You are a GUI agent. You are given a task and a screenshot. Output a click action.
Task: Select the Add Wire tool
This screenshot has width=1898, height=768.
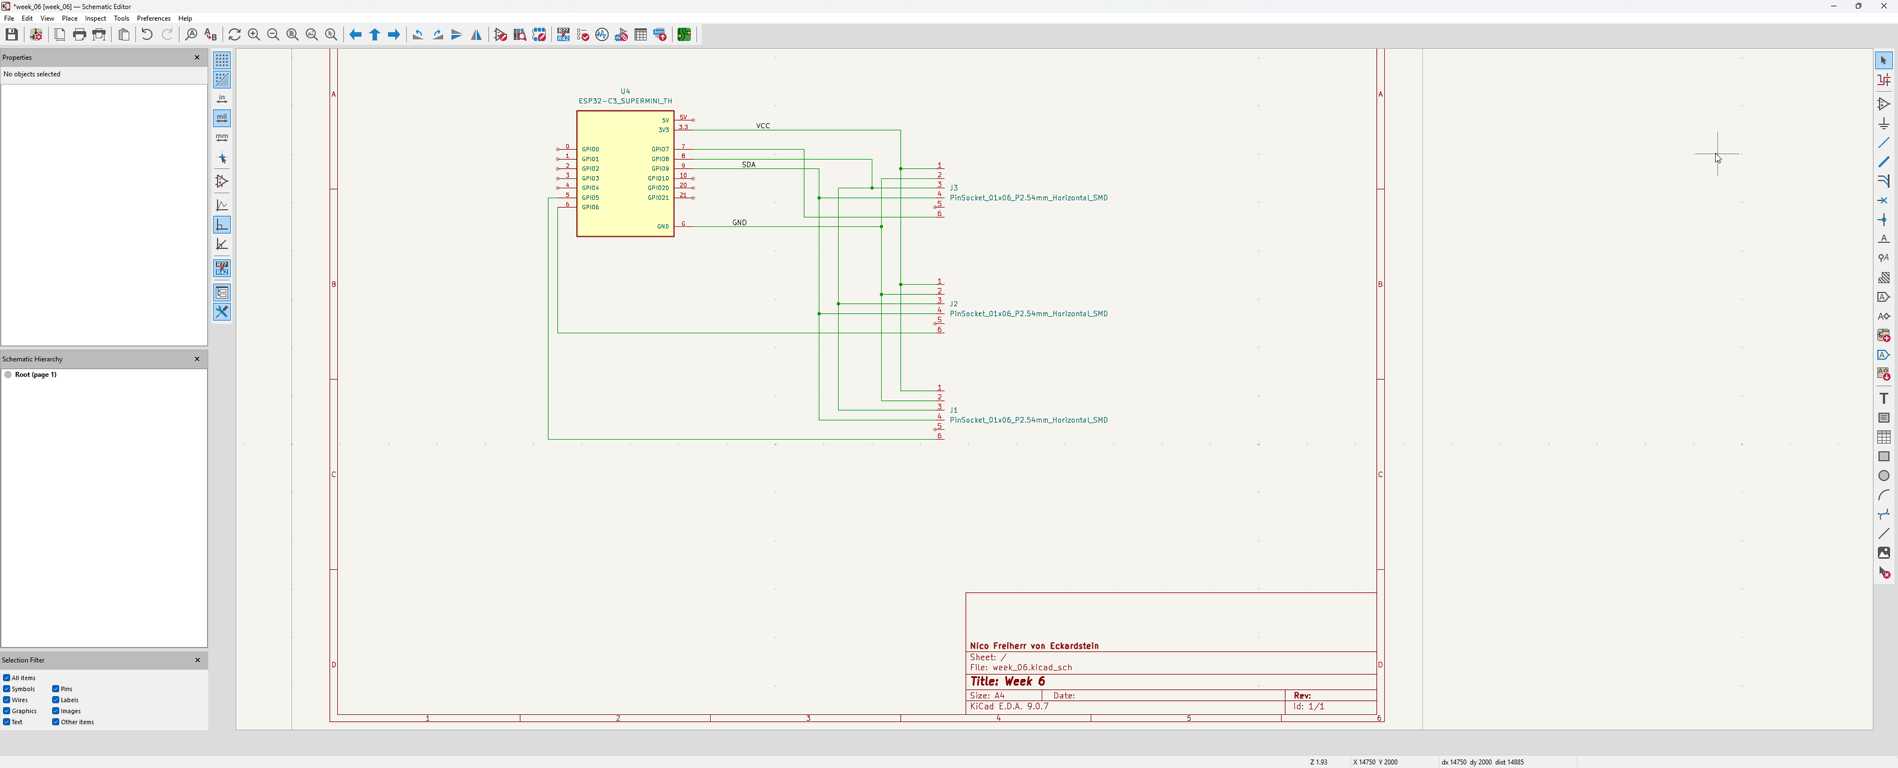click(x=1884, y=143)
